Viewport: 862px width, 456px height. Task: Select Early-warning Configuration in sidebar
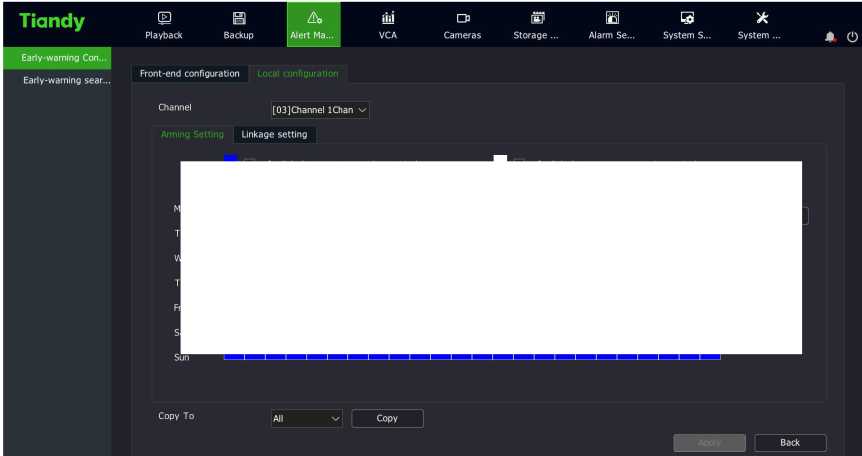(57, 58)
